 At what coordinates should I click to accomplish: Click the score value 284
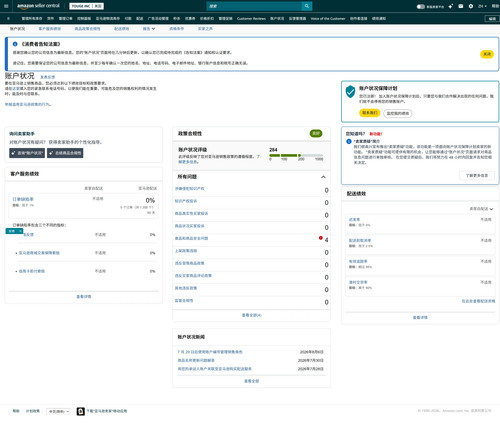pyautogui.click(x=273, y=150)
